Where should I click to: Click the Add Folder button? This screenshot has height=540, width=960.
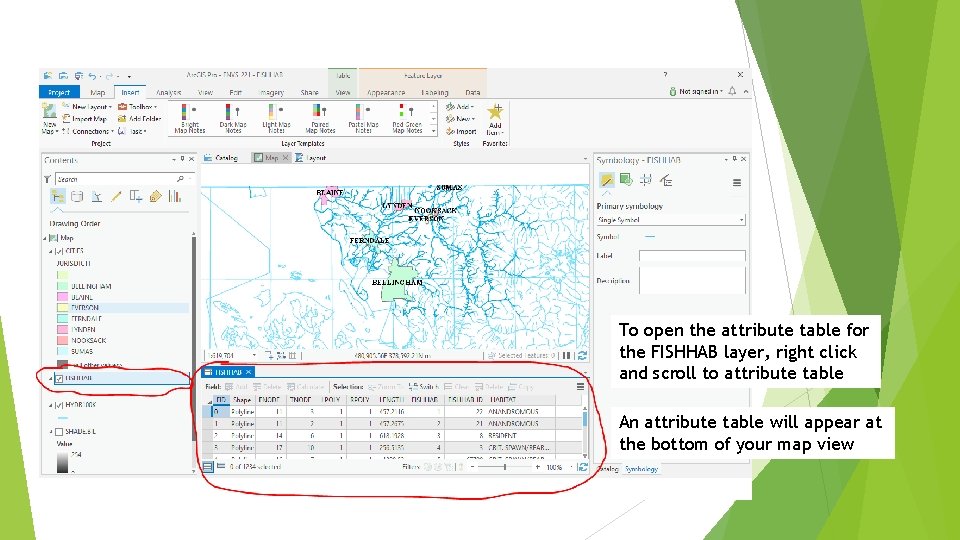(x=140, y=119)
